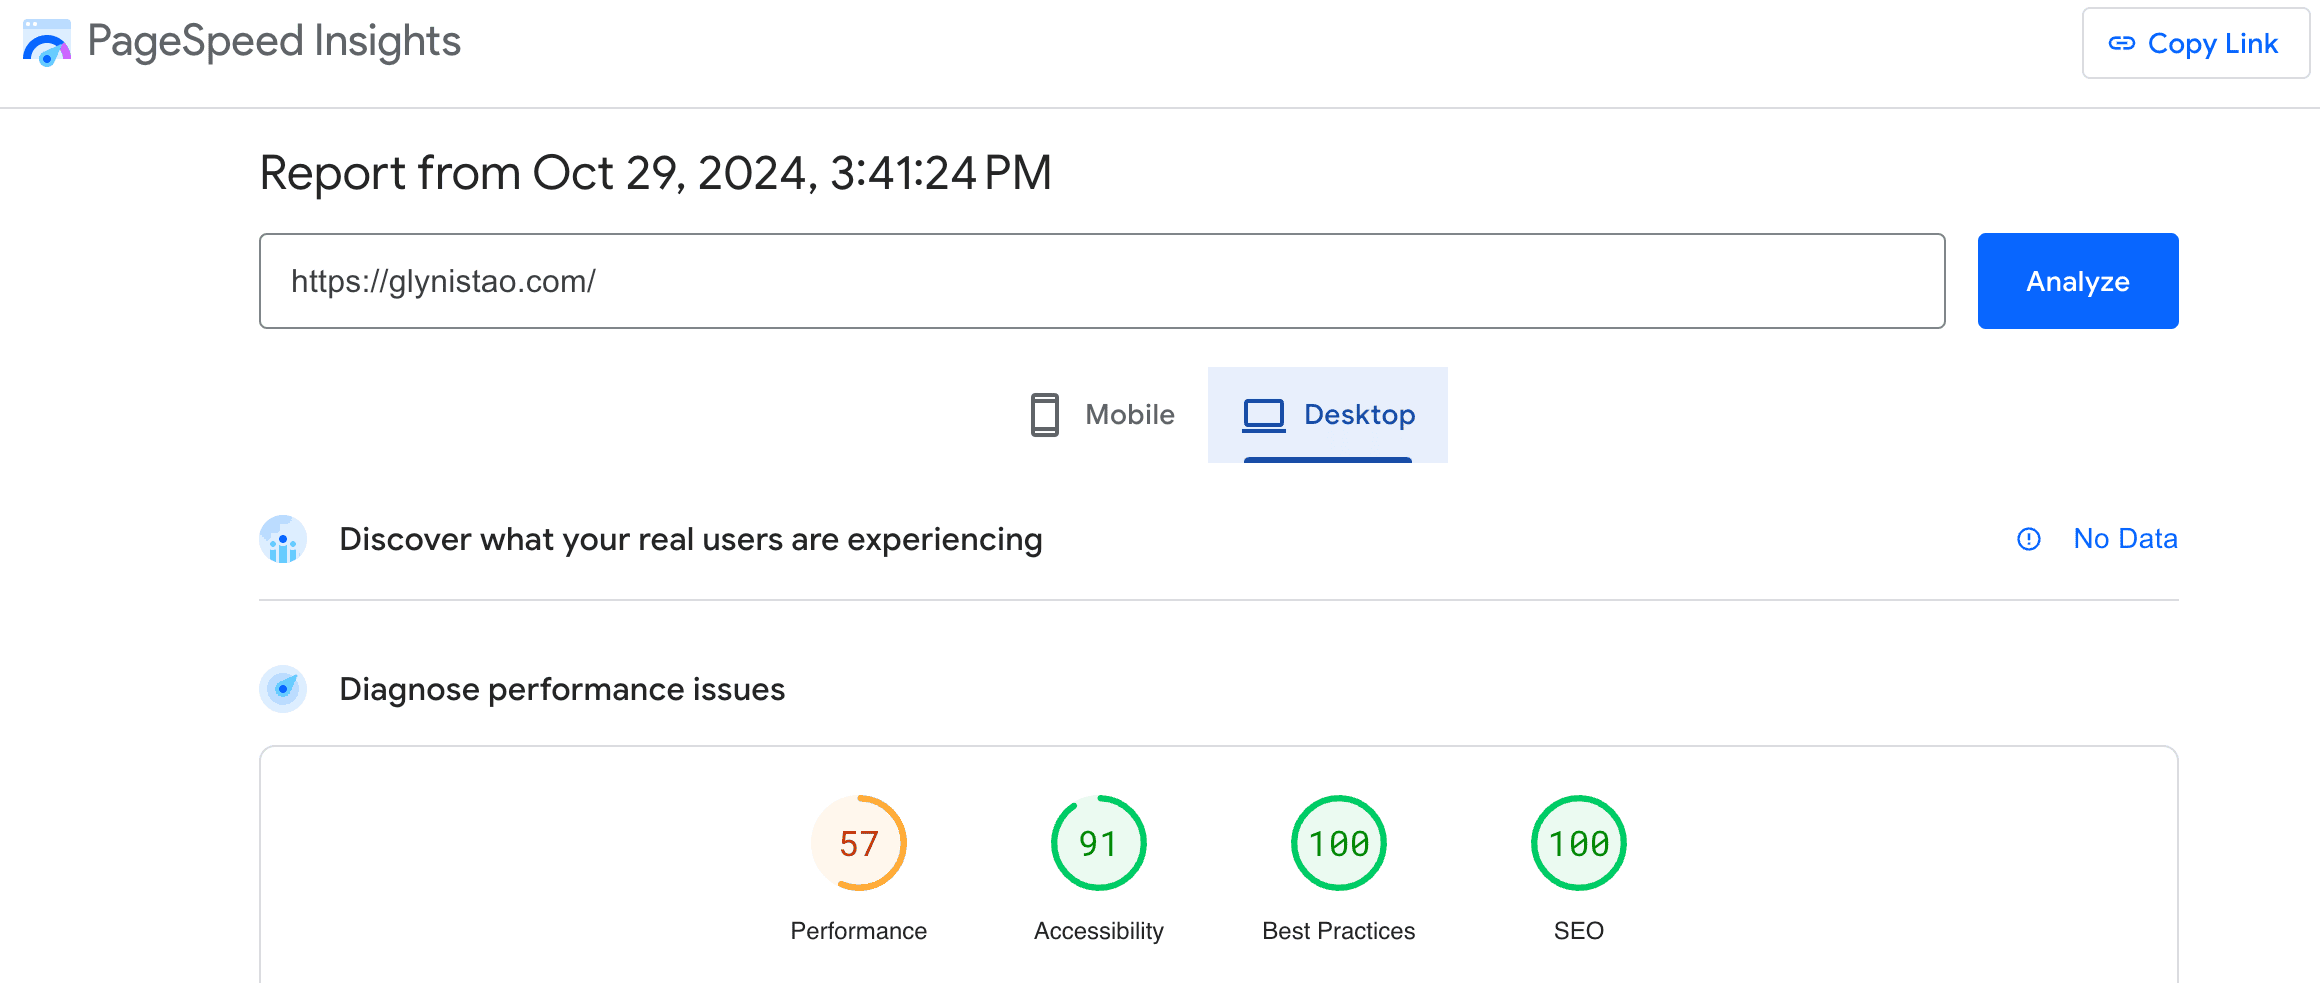Click the SEO label
The height and width of the screenshot is (983, 2320).
pyautogui.click(x=1579, y=931)
